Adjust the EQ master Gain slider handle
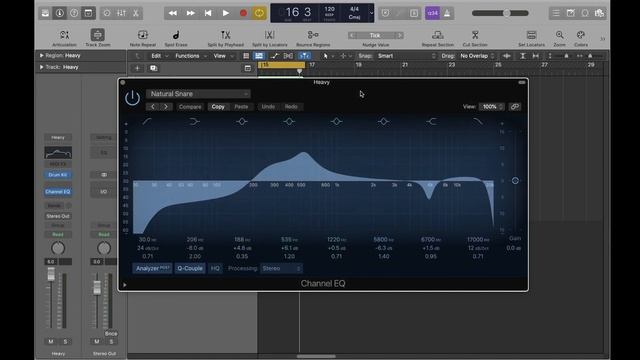This screenshot has height=360, width=640. [515, 180]
